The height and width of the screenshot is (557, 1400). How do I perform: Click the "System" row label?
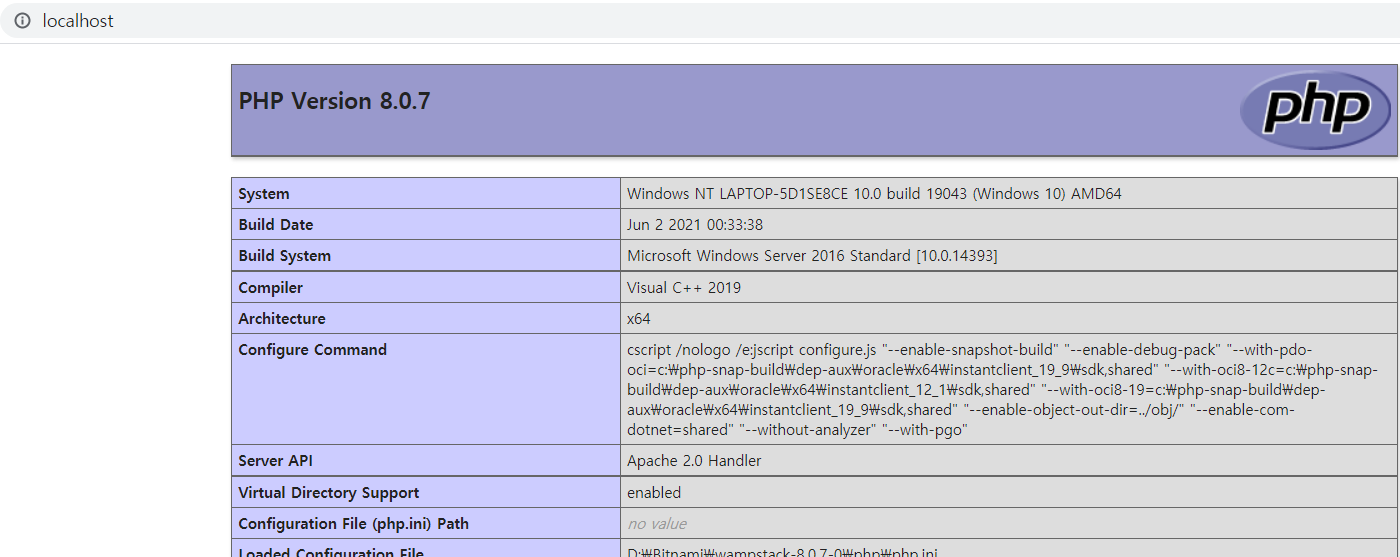point(264,194)
